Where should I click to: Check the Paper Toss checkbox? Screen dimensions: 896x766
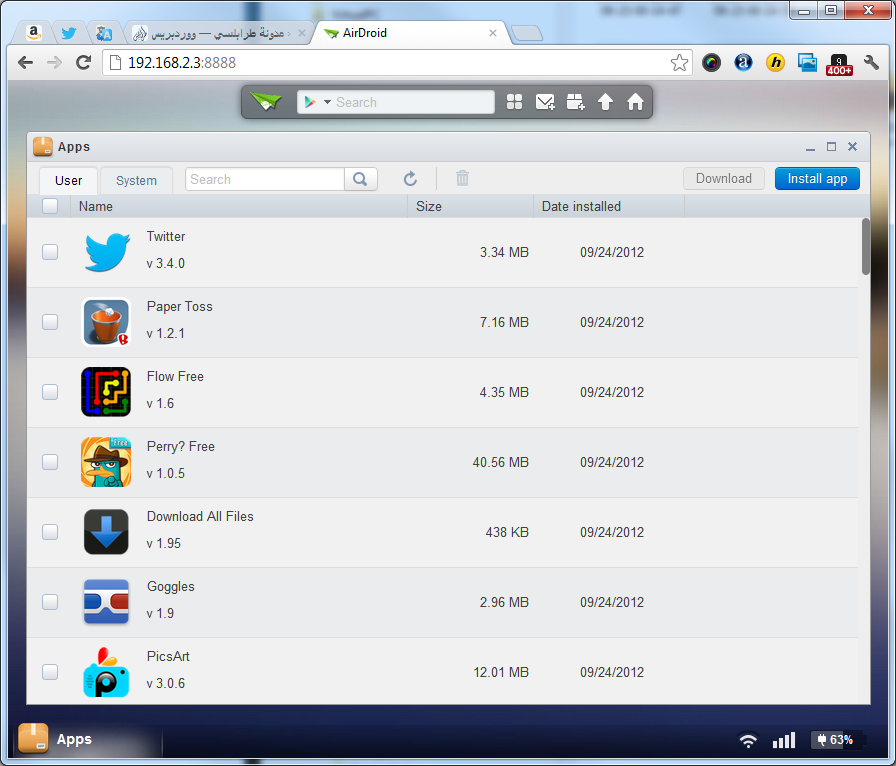[50, 322]
